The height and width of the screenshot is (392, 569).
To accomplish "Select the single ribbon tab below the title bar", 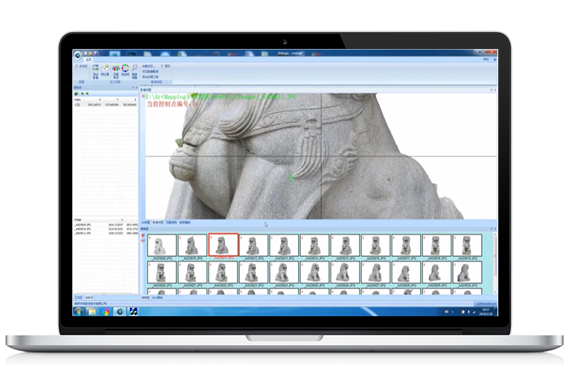I will pos(89,60).
